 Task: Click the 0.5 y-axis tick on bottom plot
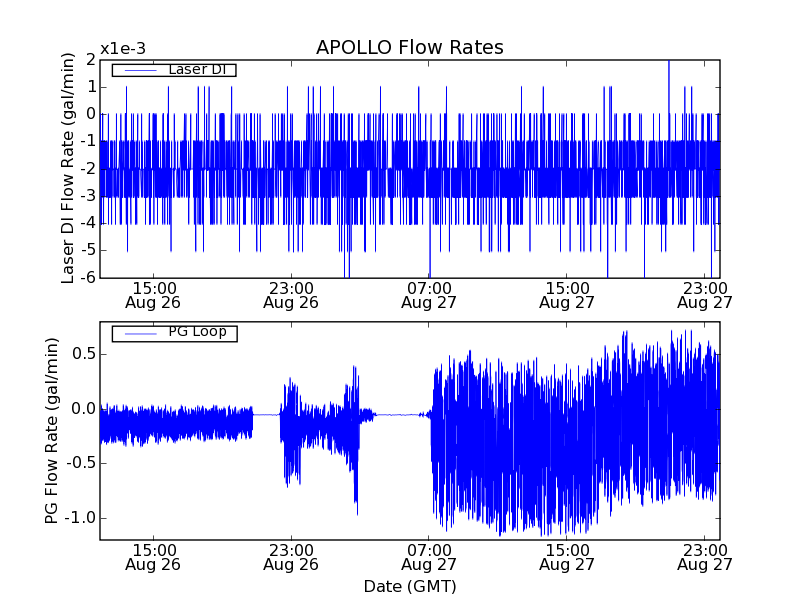pyautogui.click(x=81, y=354)
